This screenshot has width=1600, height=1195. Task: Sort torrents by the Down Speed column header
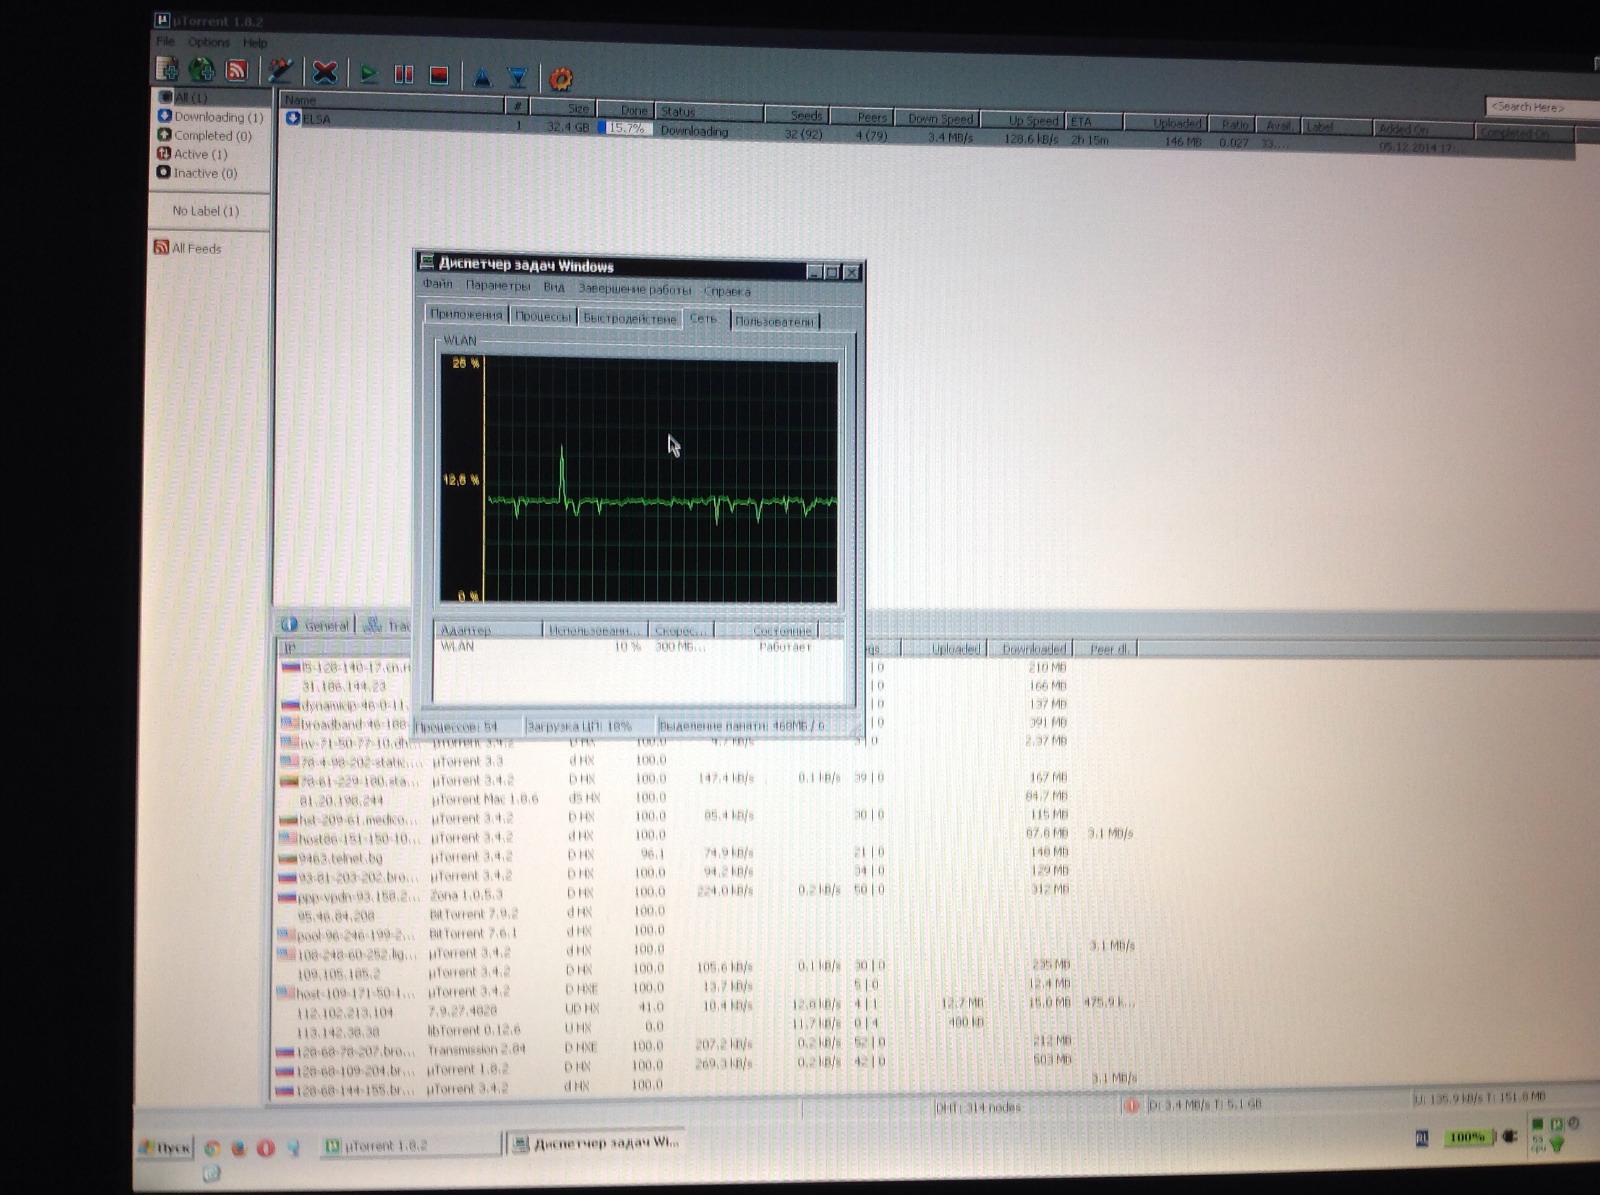click(937, 119)
